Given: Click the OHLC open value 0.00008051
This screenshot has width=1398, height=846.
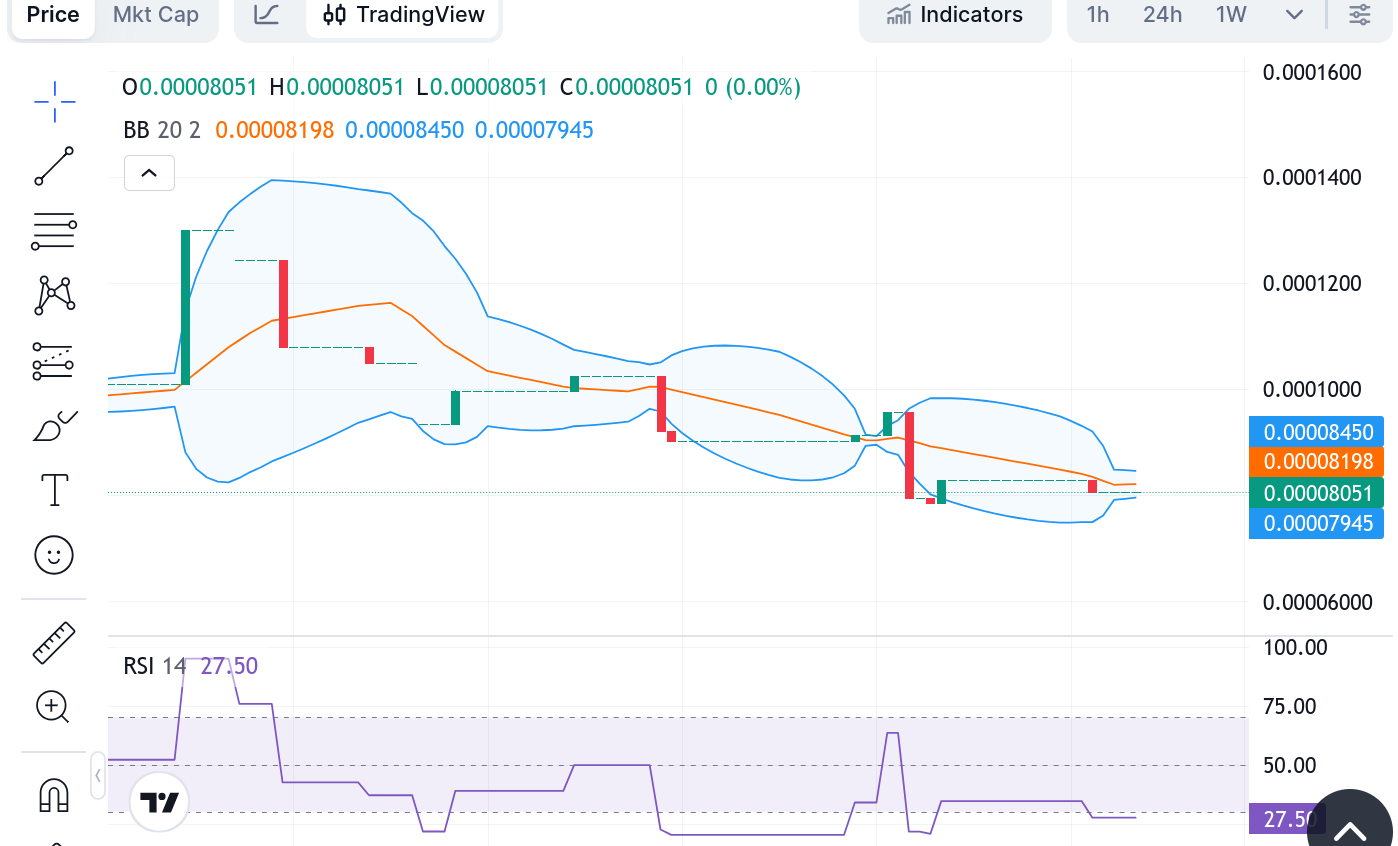Looking at the screenshot, I should pos(198,87).
